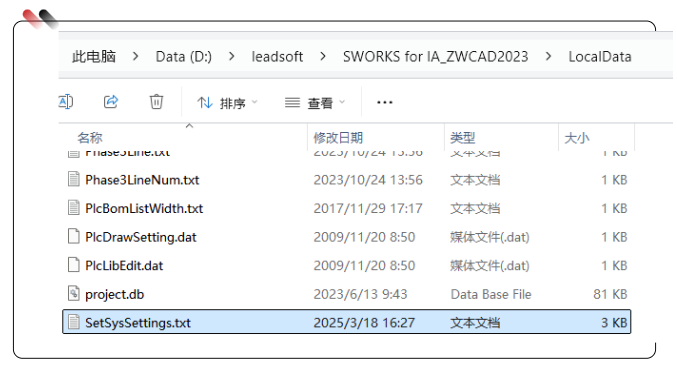
Task: Sort by the 大小 column header
Action: [x=577, y=138]
